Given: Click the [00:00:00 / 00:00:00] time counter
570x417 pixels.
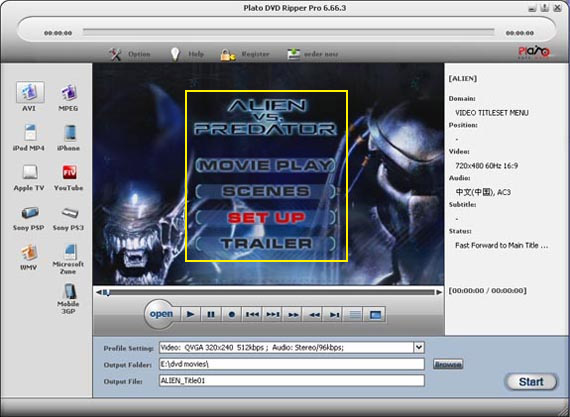Looking at the screenshot, I should tap(487, 291).
